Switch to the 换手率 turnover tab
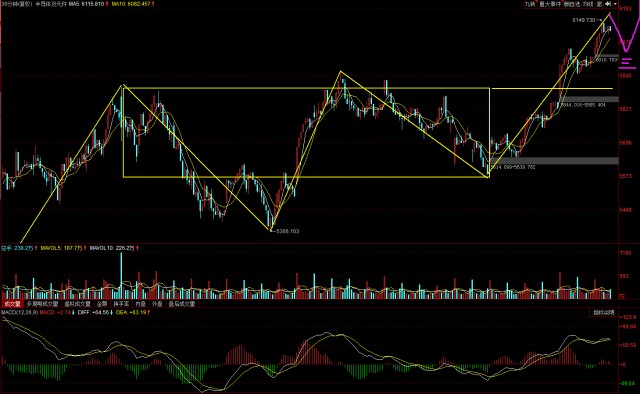The image size is (640, 394). click(x=121, y=304)
